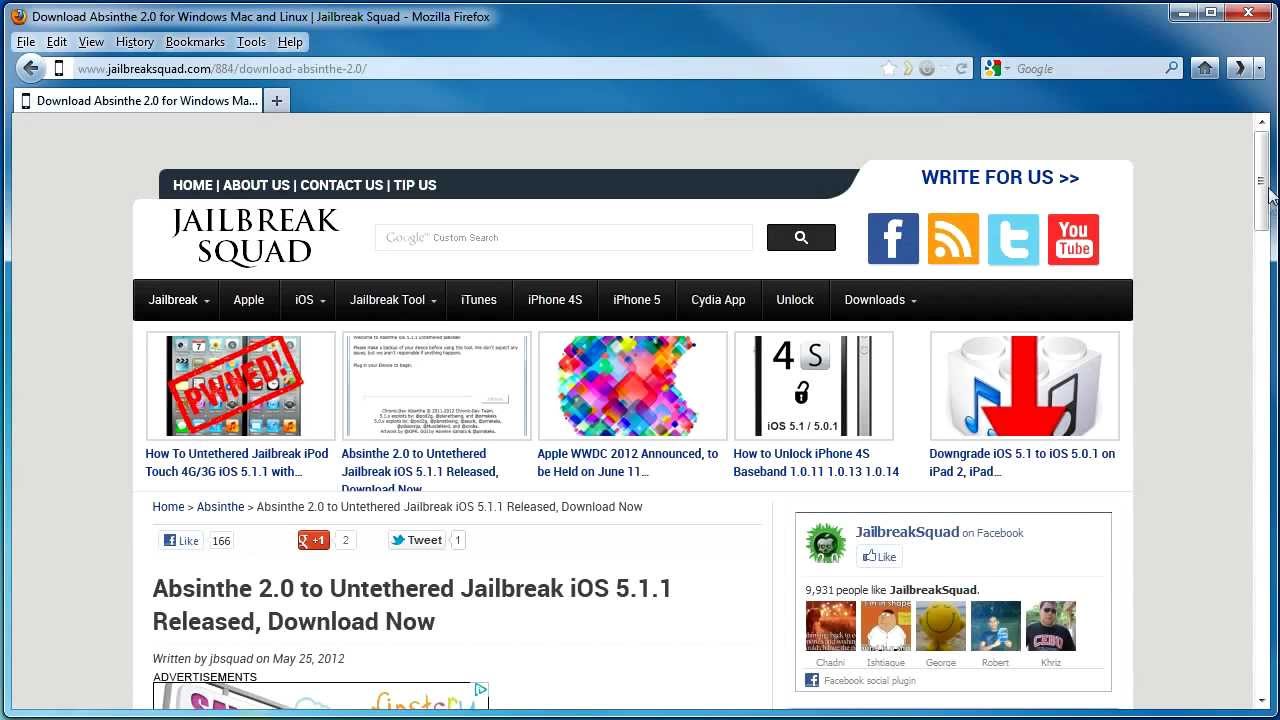This screenshot has width=1280, height=720.
Task: Reload the page with the refresh icon
Action: point(961,68)
